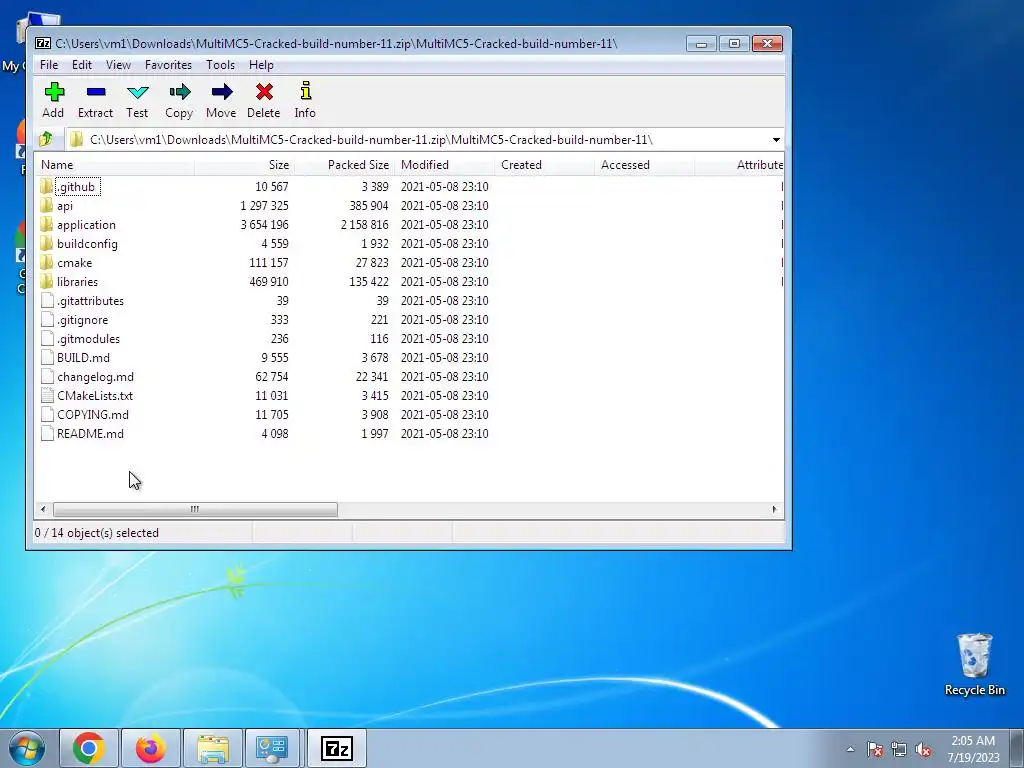Open the Help menu
This screenshot has height=768, width=1024.
[x=261, y=65]
